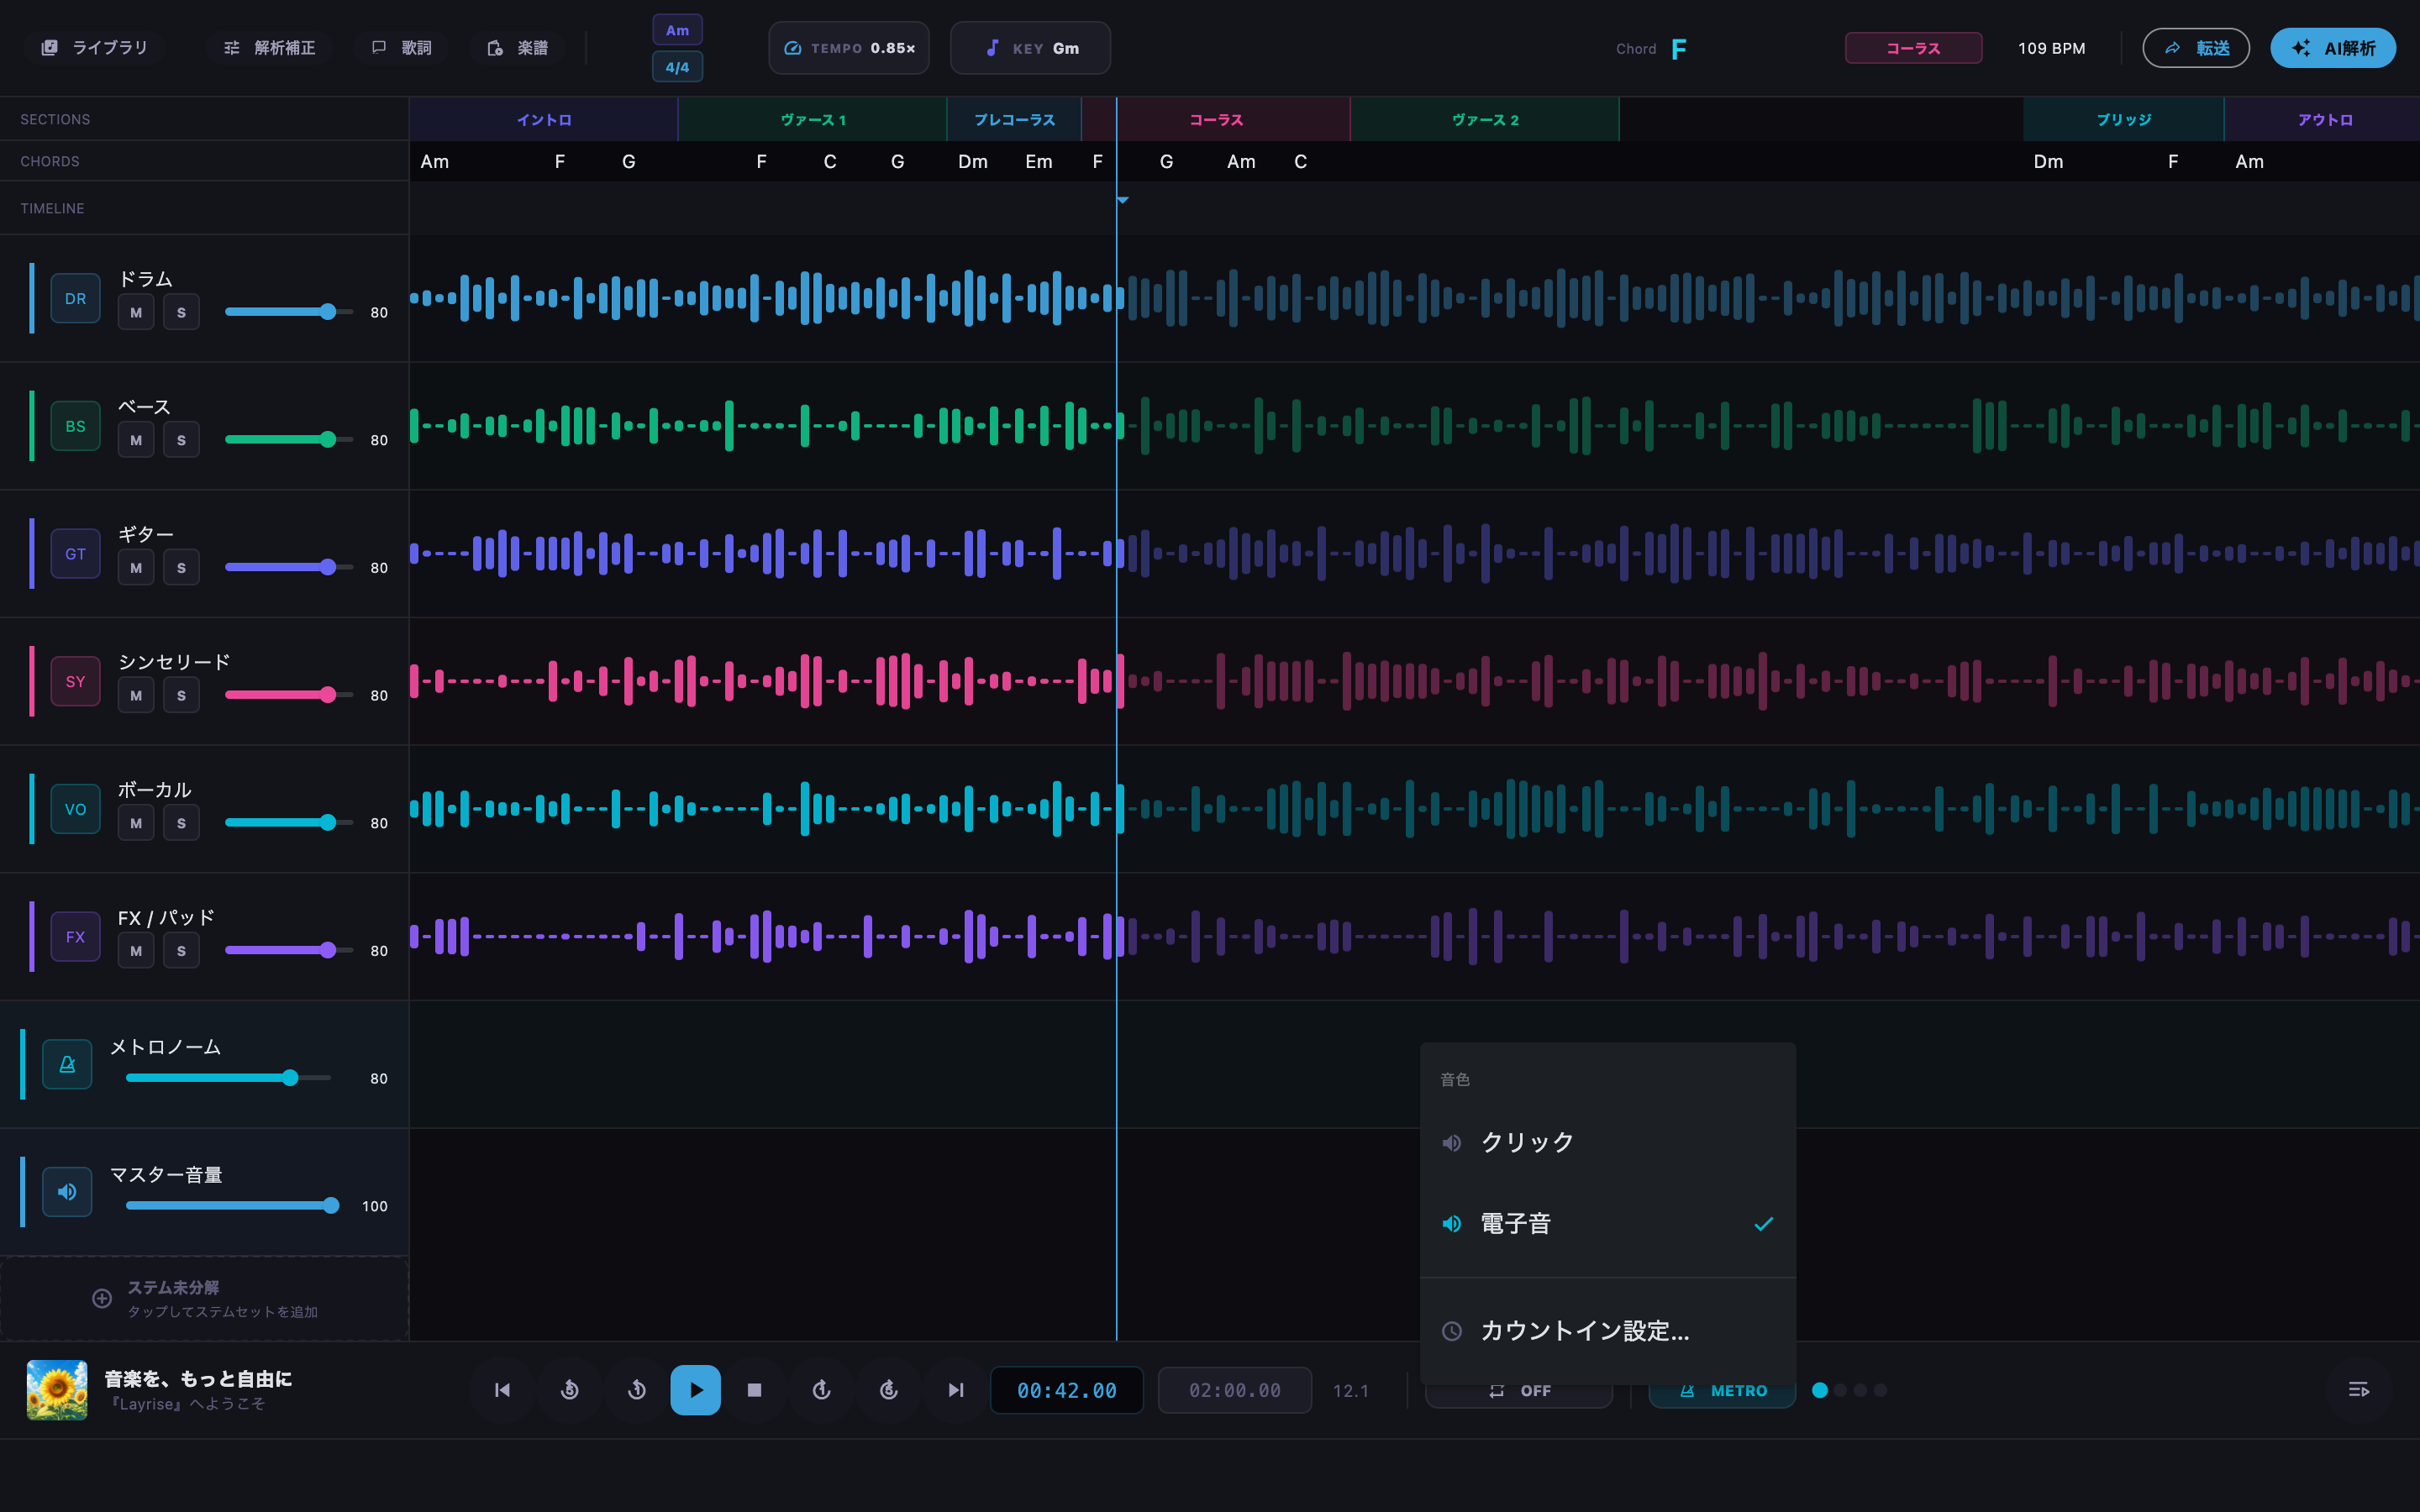This screenshot has width=2420, height=1512.
Task: Click the Am chord chip in header
Action: pos(677,30)
